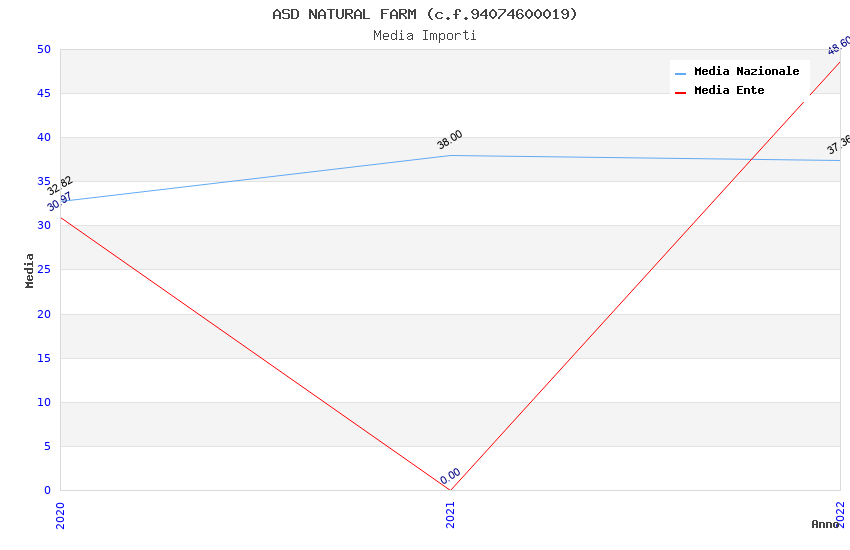Click the 38.00 data label
Image resolution: width=850 pixels, height=550 pixels.
coord(450,139)
